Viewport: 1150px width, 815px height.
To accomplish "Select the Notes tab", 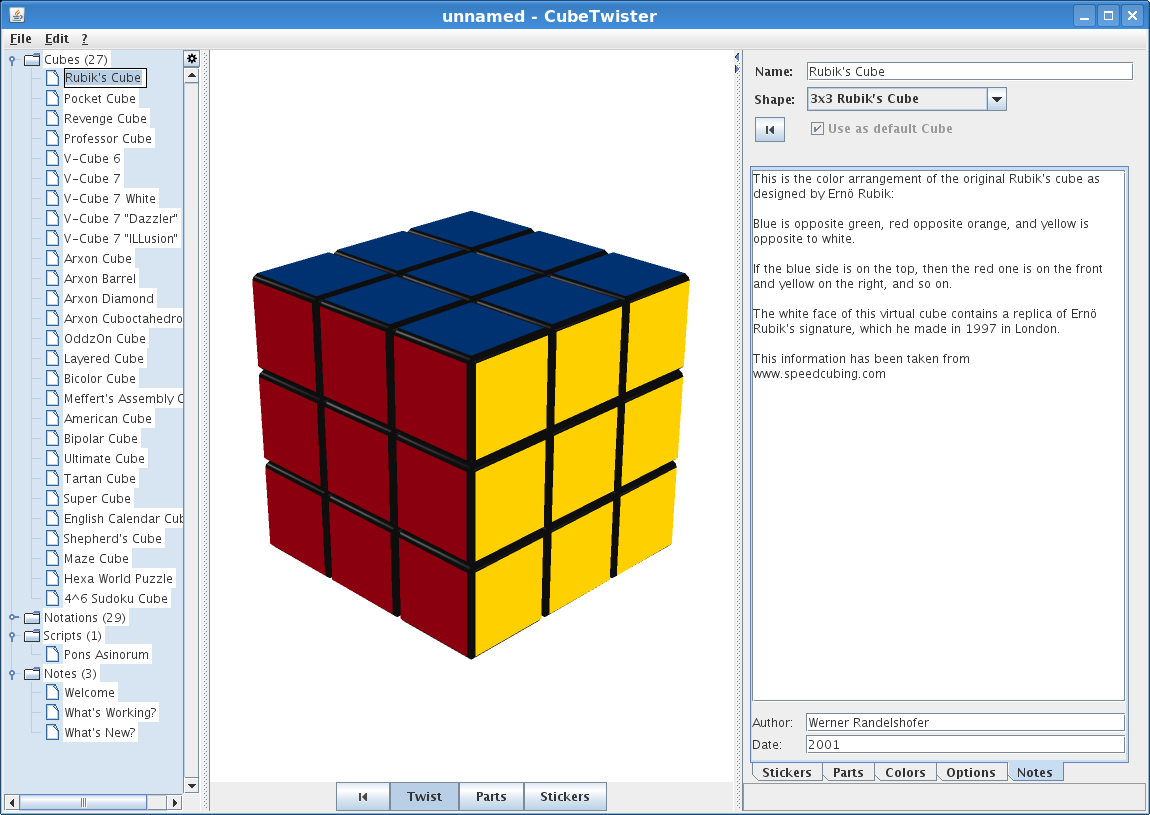I will [1035, 772].
